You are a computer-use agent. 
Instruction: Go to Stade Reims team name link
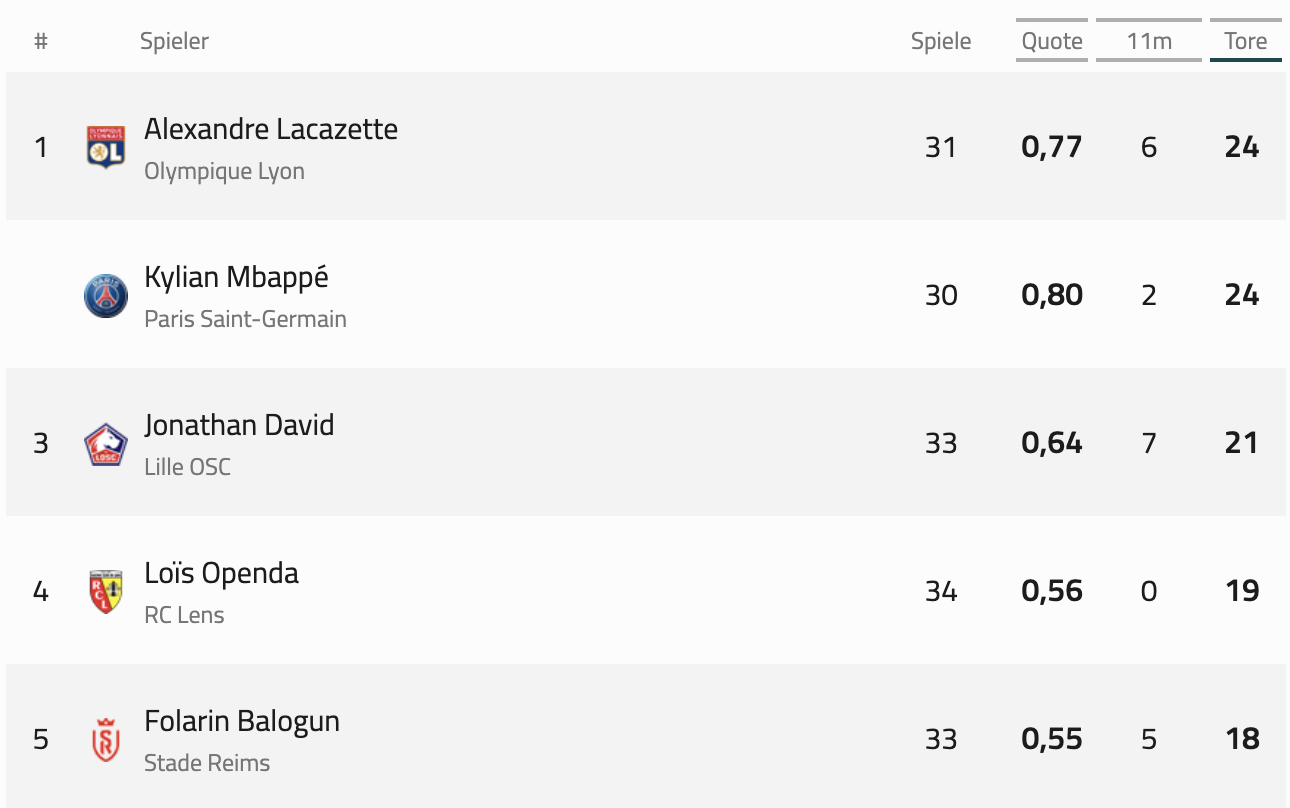pos(207,763)
